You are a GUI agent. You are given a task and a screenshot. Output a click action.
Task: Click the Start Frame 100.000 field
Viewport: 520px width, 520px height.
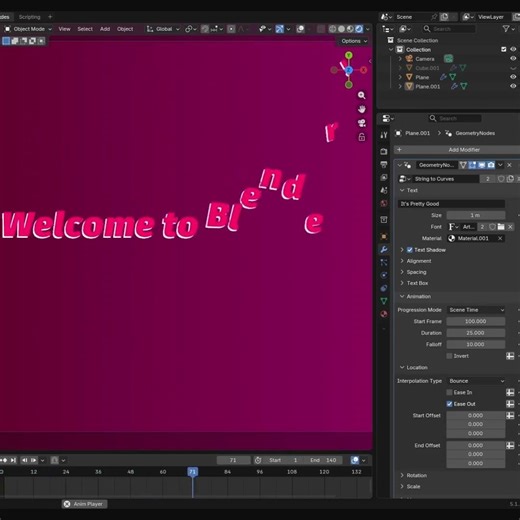click(476, 321)
